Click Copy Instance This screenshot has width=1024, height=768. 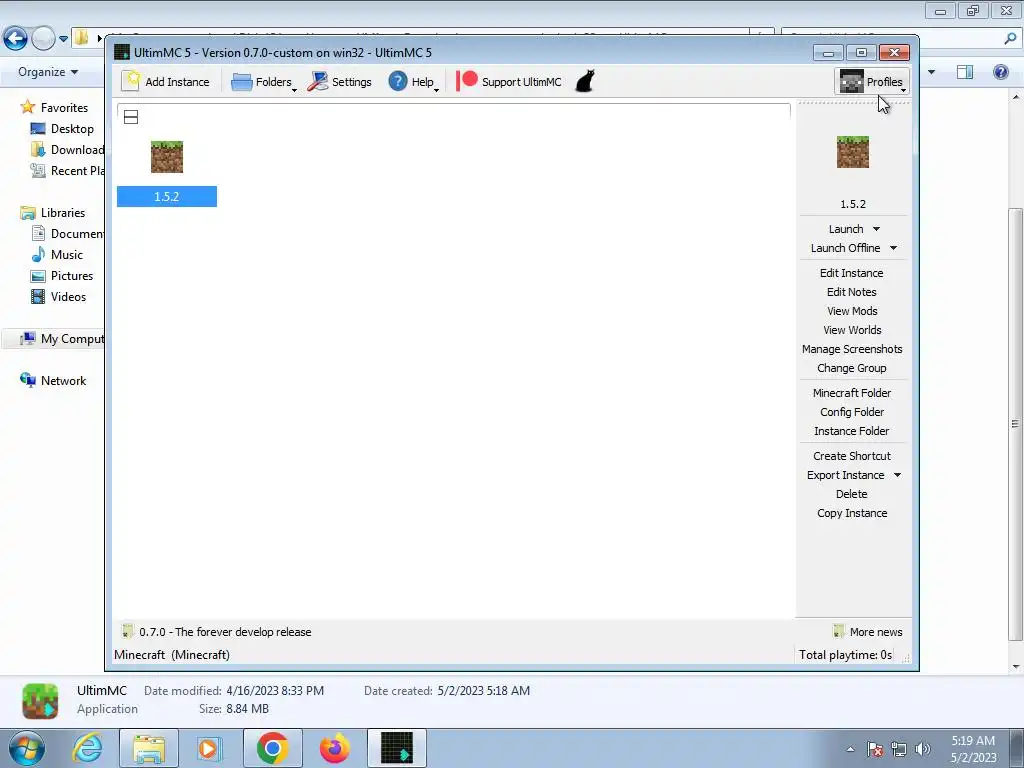pos(852,513)
